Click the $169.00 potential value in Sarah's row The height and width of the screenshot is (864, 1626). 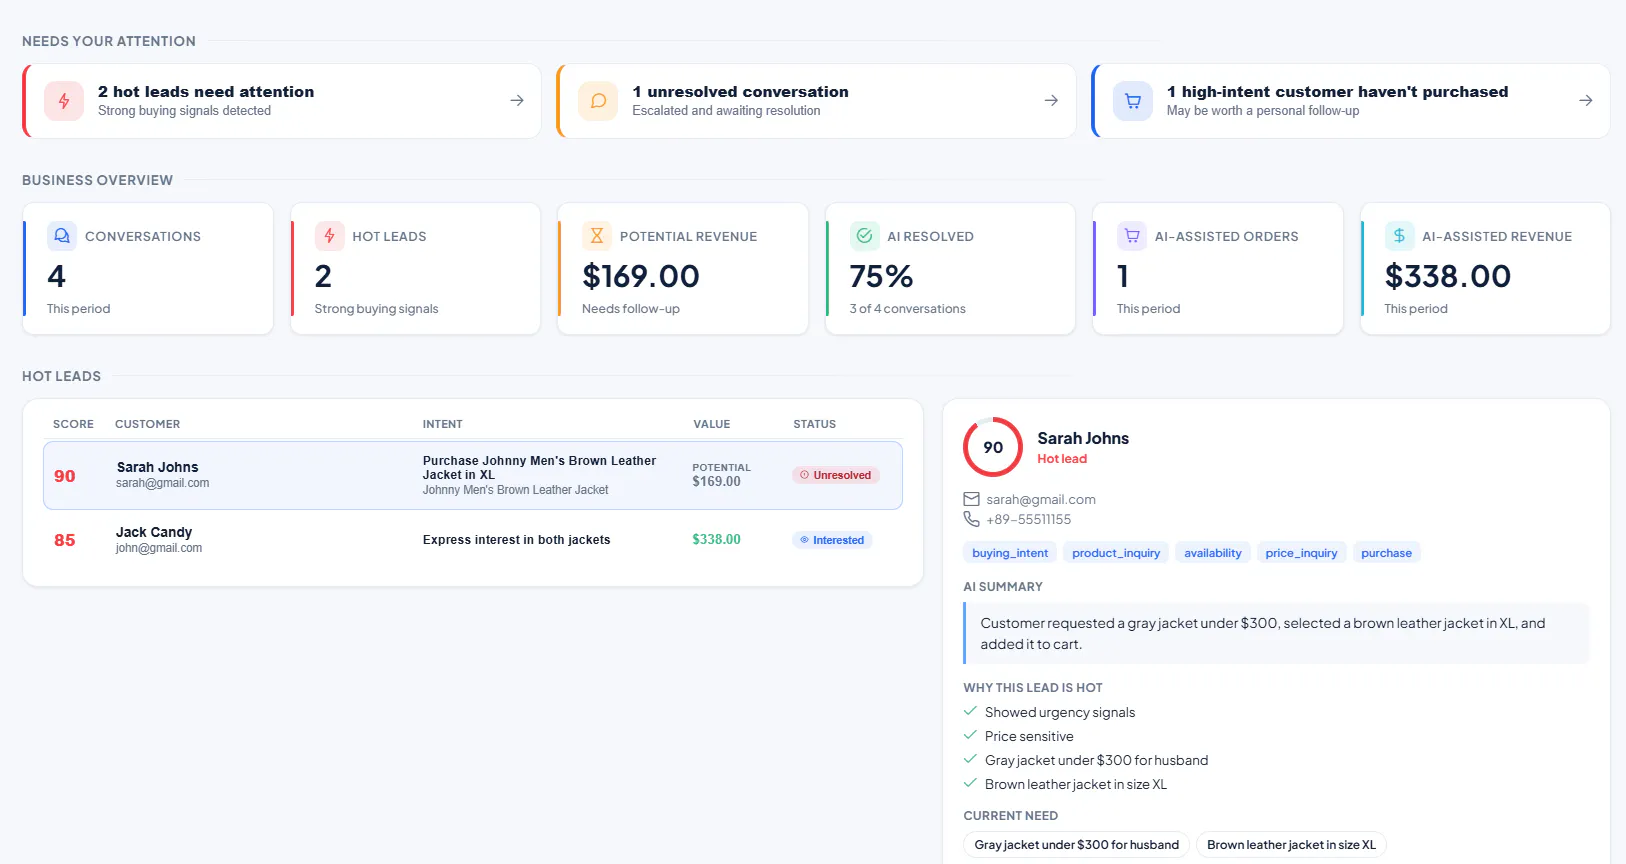tap(716, 481)
